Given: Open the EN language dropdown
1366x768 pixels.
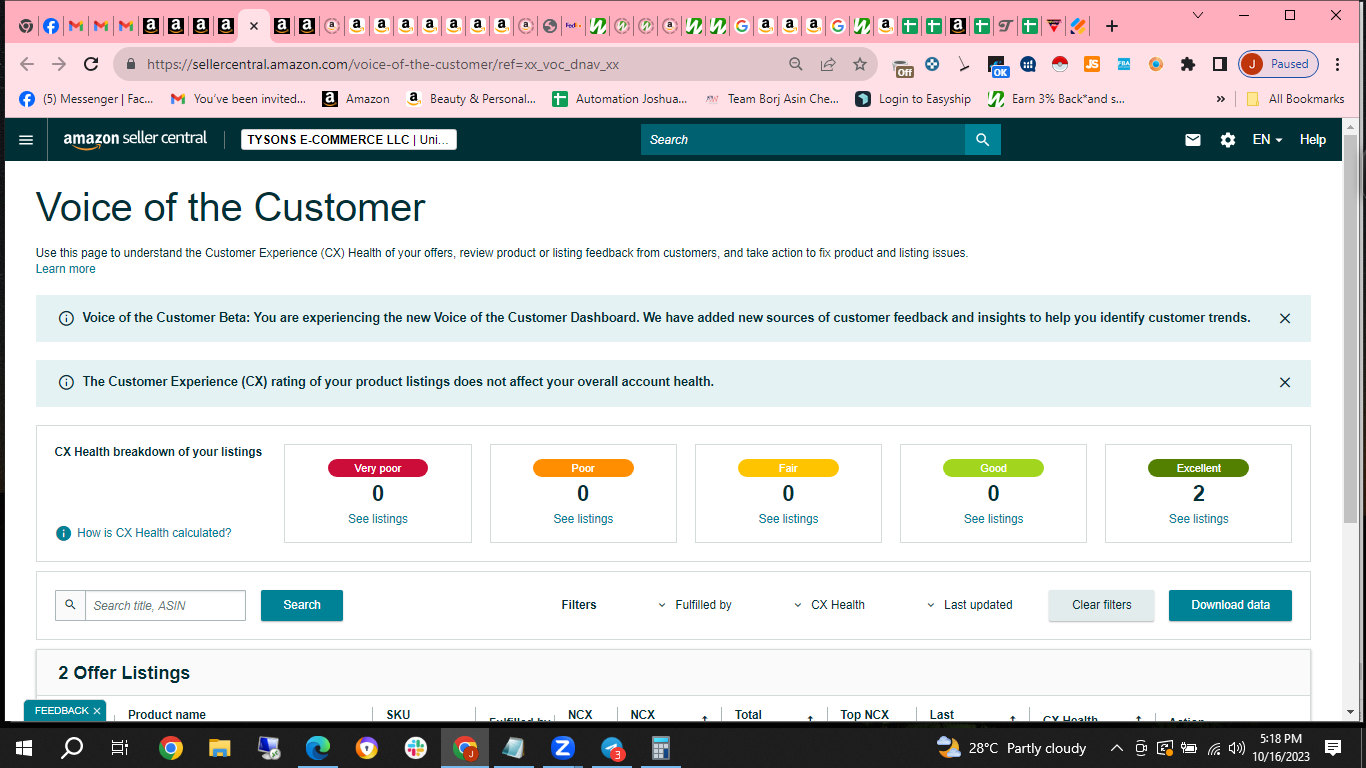Looking at the screenshot, I should tap(1267, 140).
